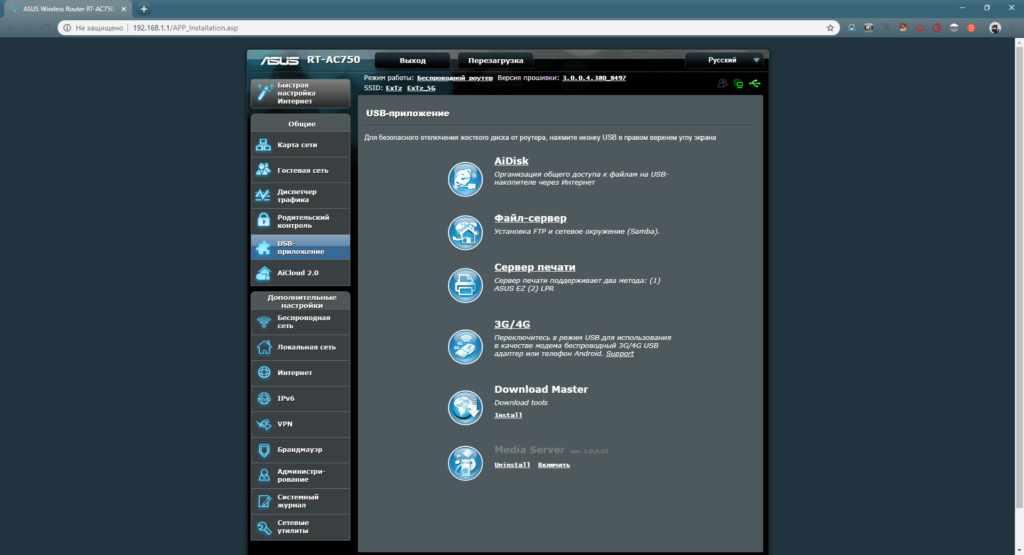Image resolution: width=1024 pixels, height=555 pixels.
Task: Click the guest users status icon
Action: pyautogui.click(x=722, y=84)
